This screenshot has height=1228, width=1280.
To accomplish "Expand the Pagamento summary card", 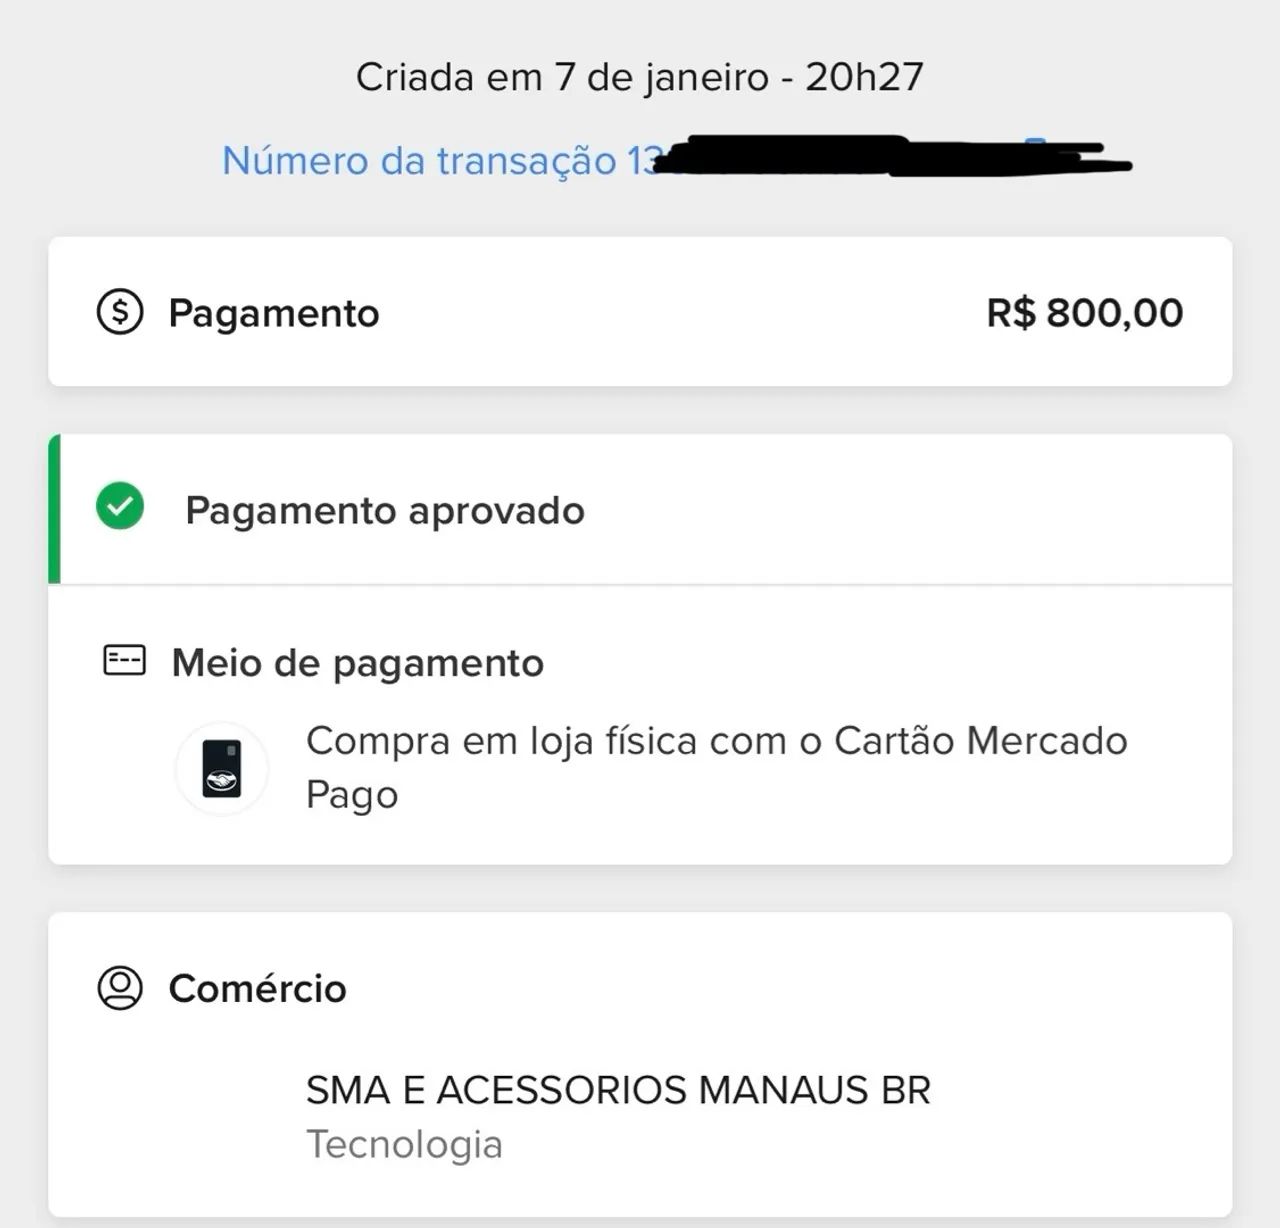I will click(640, 312).
